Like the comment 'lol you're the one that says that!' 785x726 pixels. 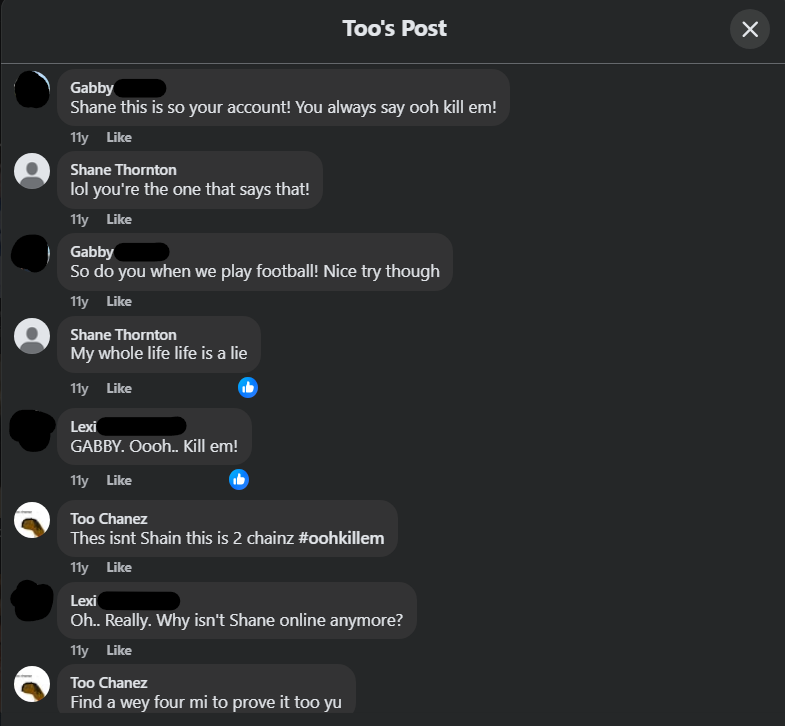click(119, 219)
